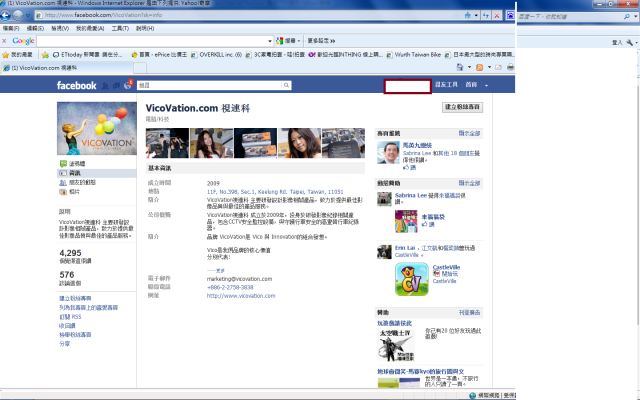Open the 說明(H) menu
The height and width of the screenshot is (400, 640).
pos(145,29)
